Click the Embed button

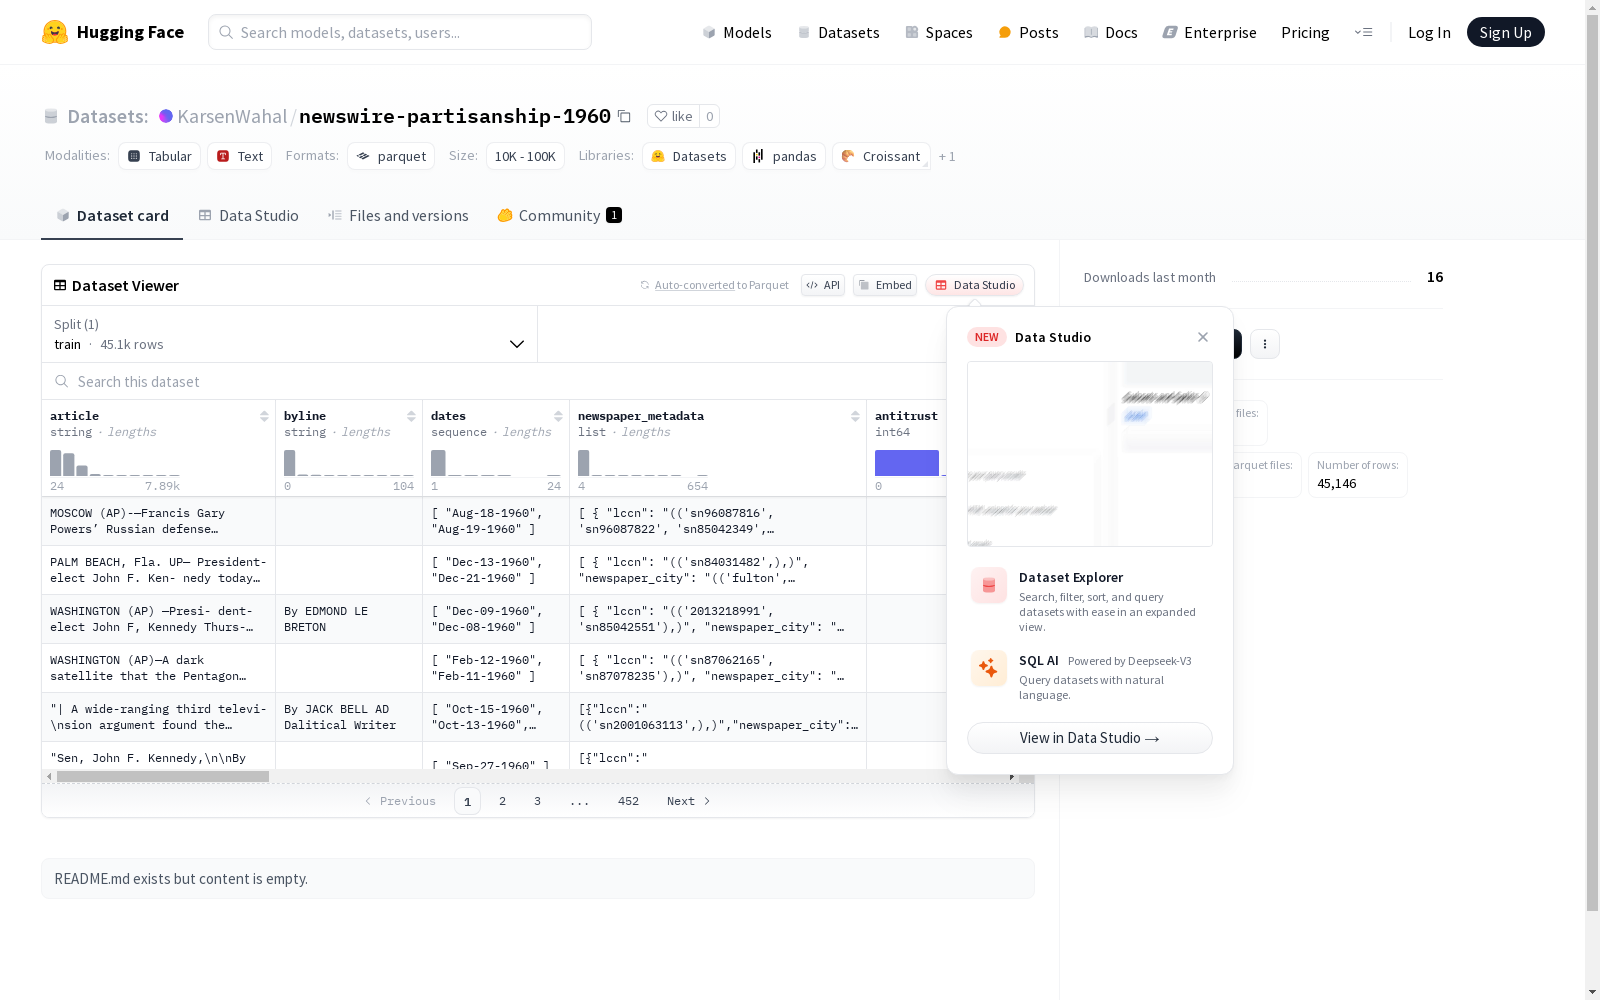885,285
